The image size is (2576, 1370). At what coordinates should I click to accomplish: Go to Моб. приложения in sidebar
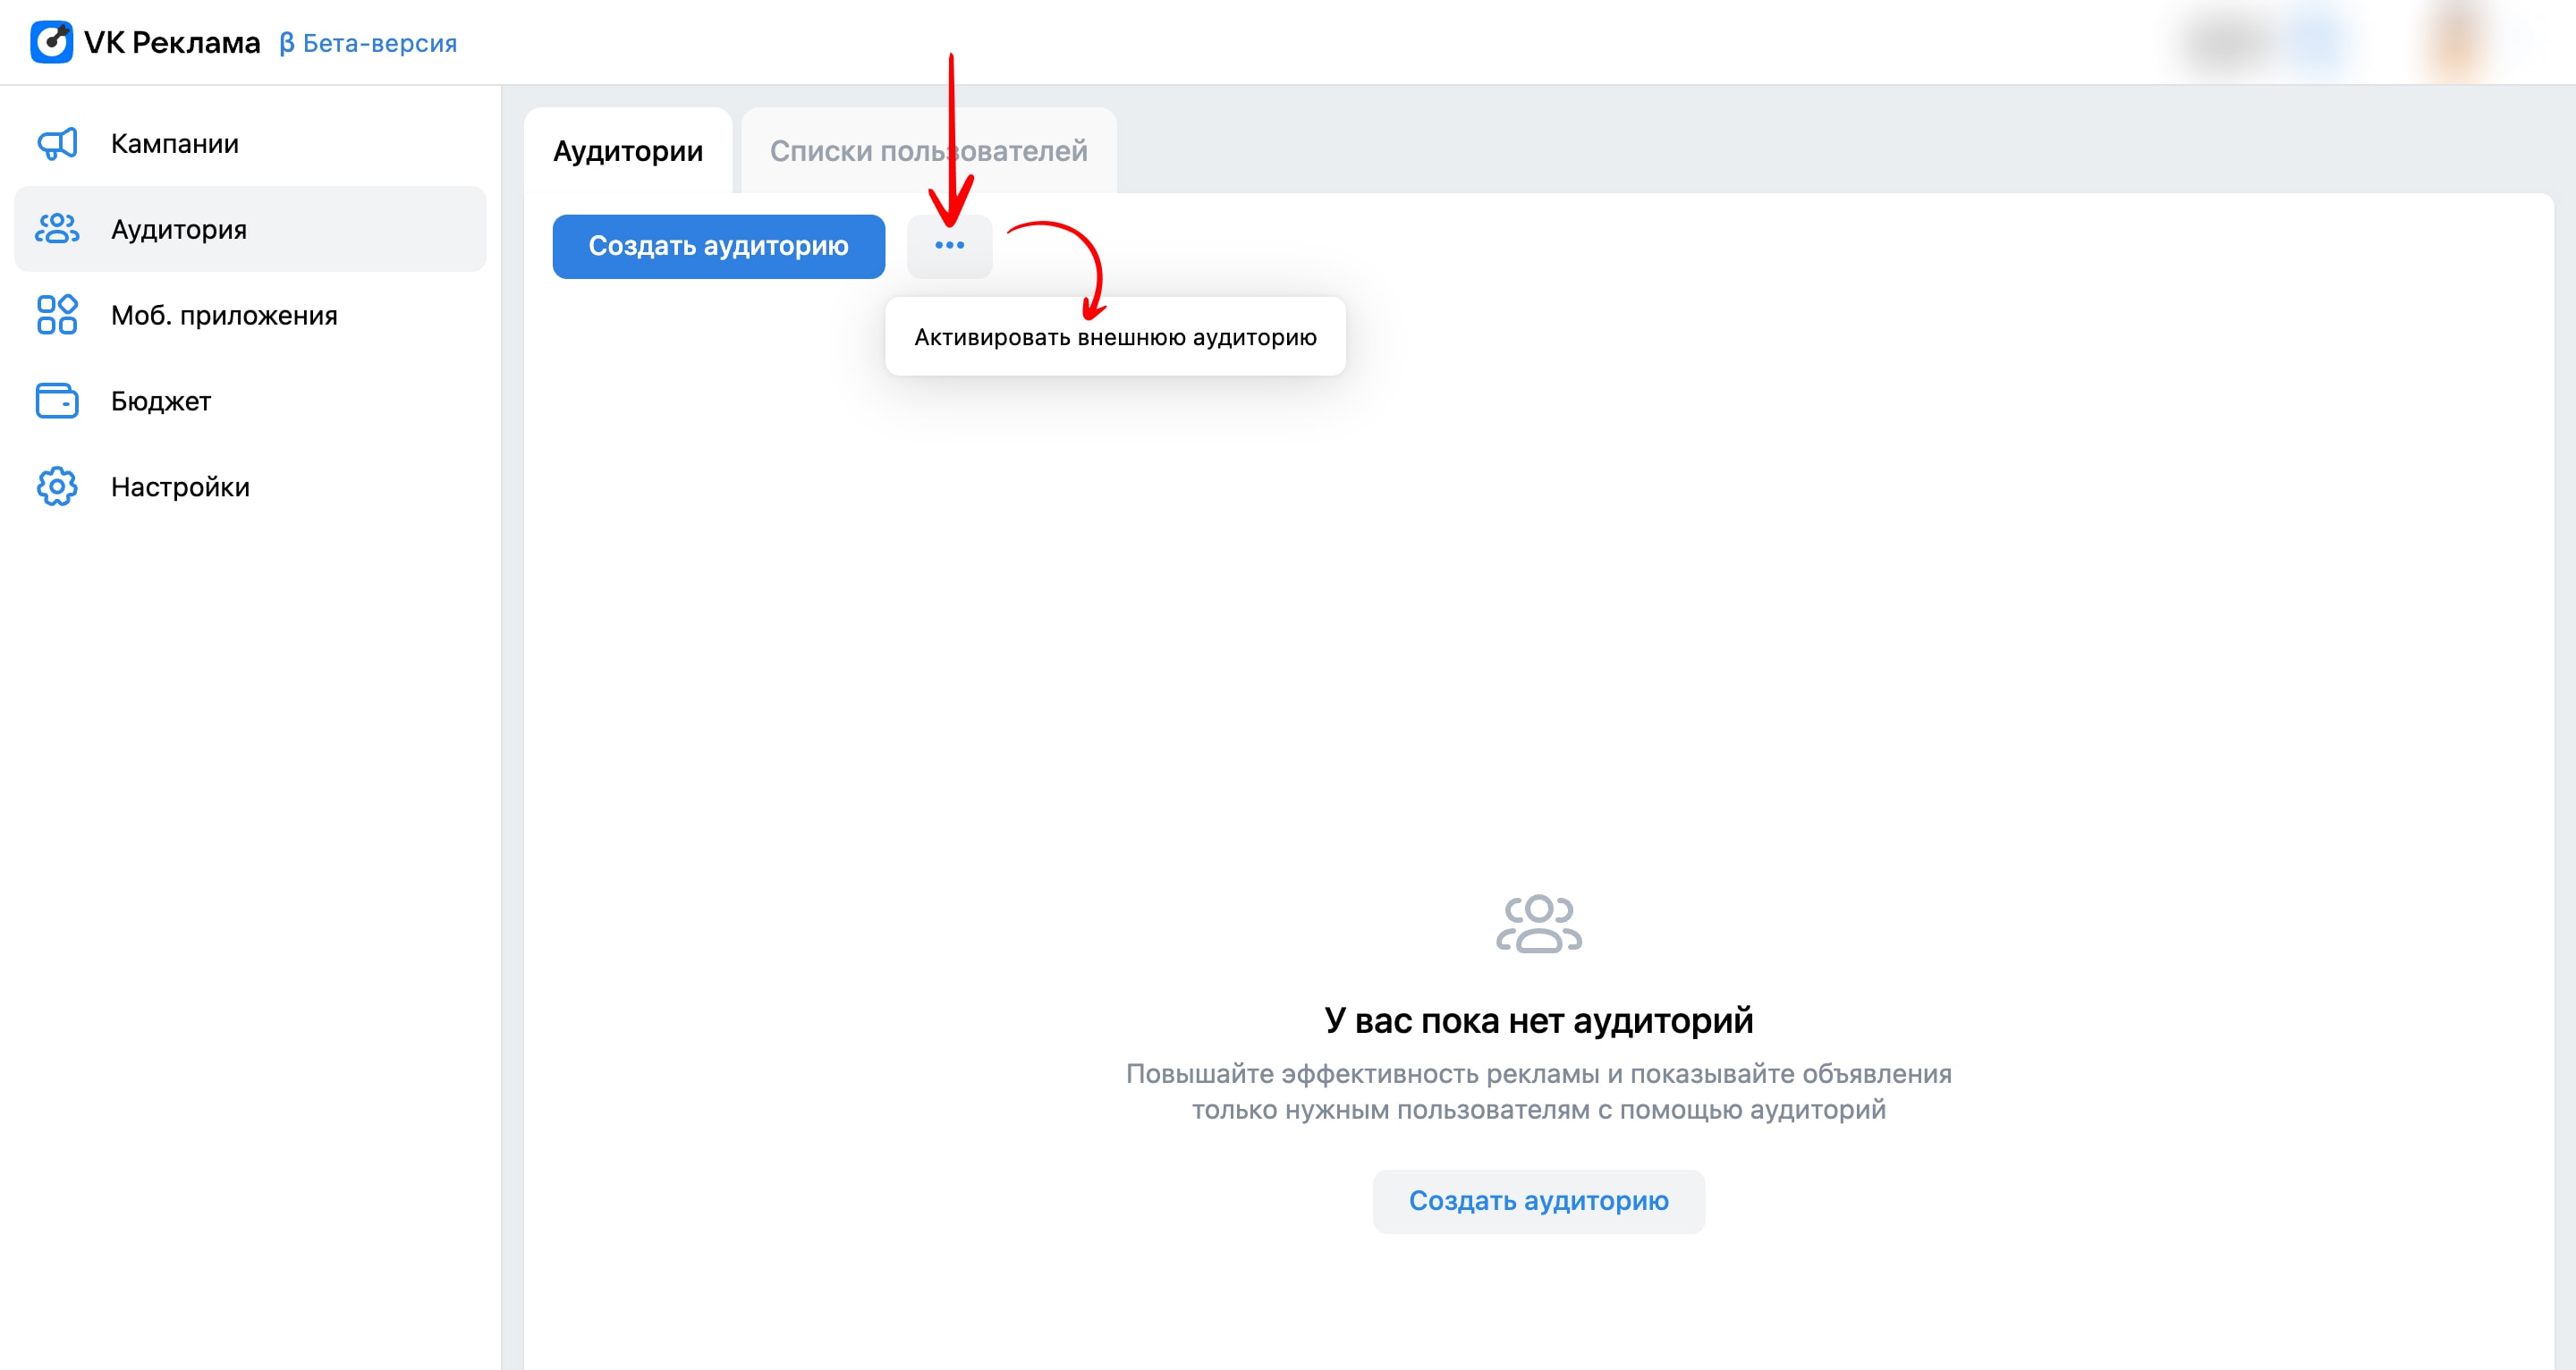(250, 315)
